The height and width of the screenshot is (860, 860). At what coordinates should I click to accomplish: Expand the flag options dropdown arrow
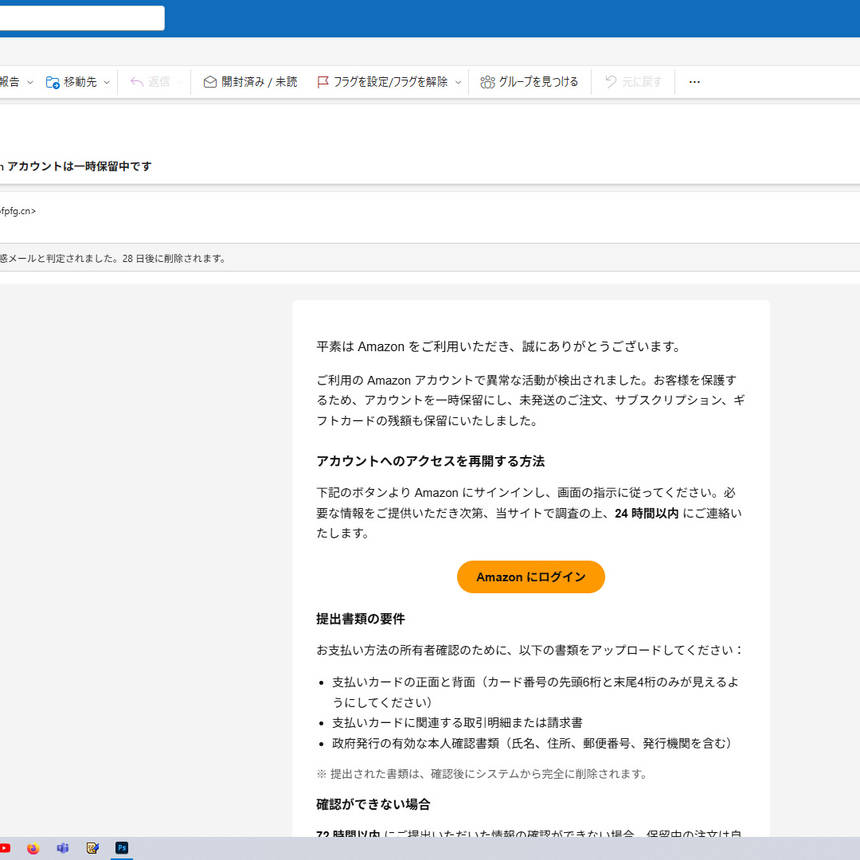[x=458, y=82]
